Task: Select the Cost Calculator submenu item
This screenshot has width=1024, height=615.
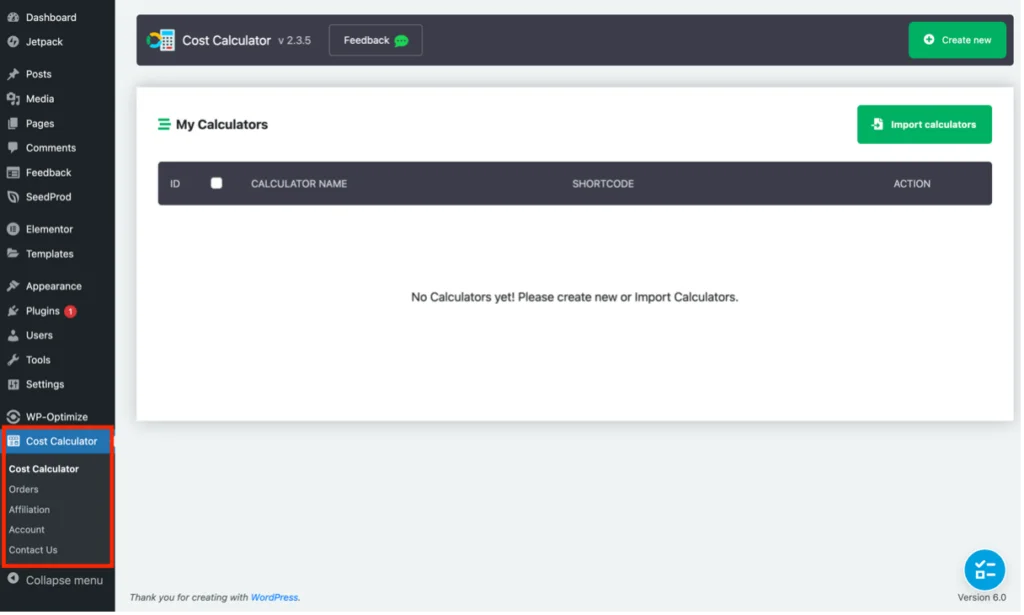Action: (x=44, y=469)
